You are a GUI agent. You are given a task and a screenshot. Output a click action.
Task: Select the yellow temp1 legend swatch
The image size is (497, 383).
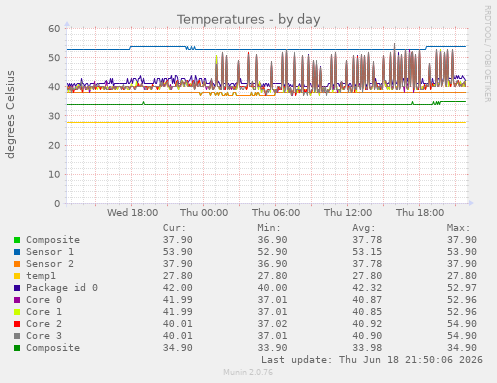(17, 276)
